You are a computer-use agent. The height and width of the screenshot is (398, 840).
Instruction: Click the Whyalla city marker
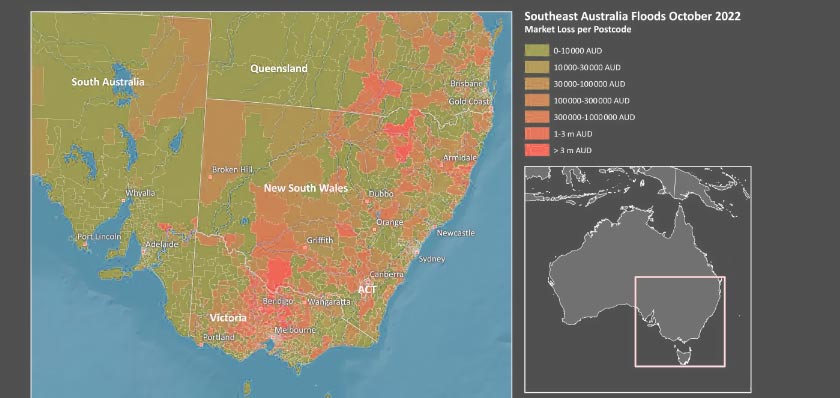(124, 200)
